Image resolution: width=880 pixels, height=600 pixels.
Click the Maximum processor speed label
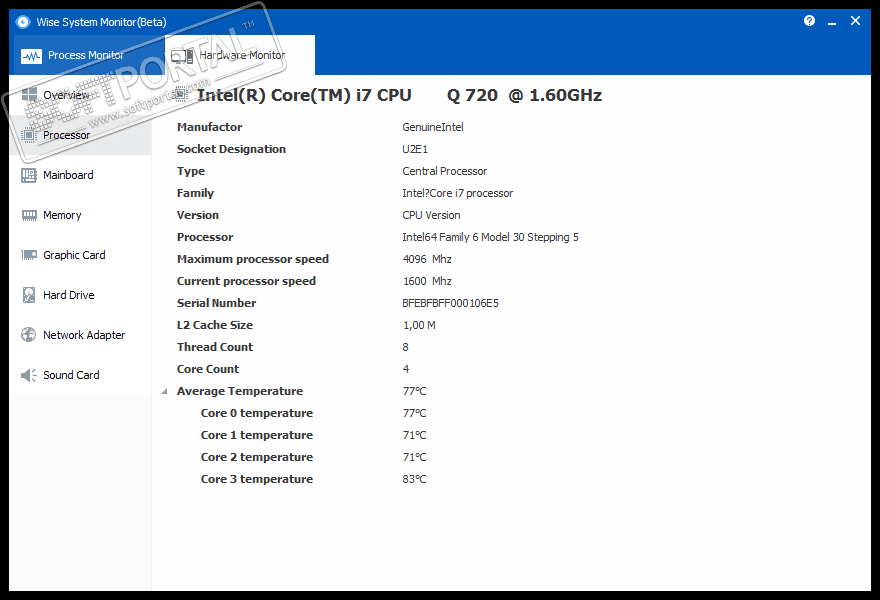253,259
